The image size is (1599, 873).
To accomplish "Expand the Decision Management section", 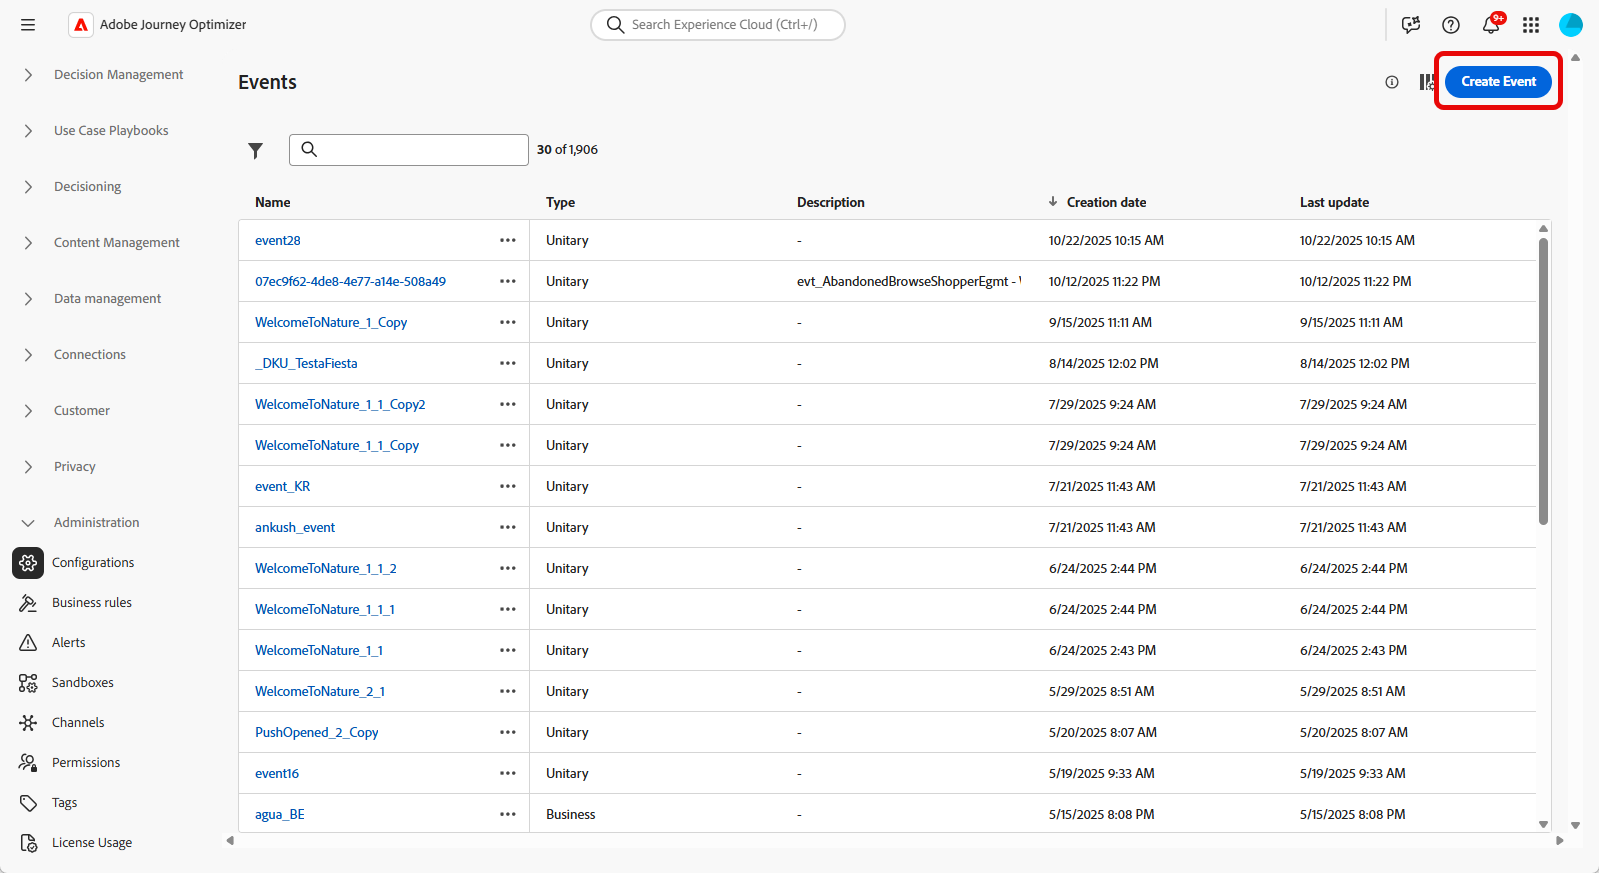I will pyautogui.click(x=28, y=75).
